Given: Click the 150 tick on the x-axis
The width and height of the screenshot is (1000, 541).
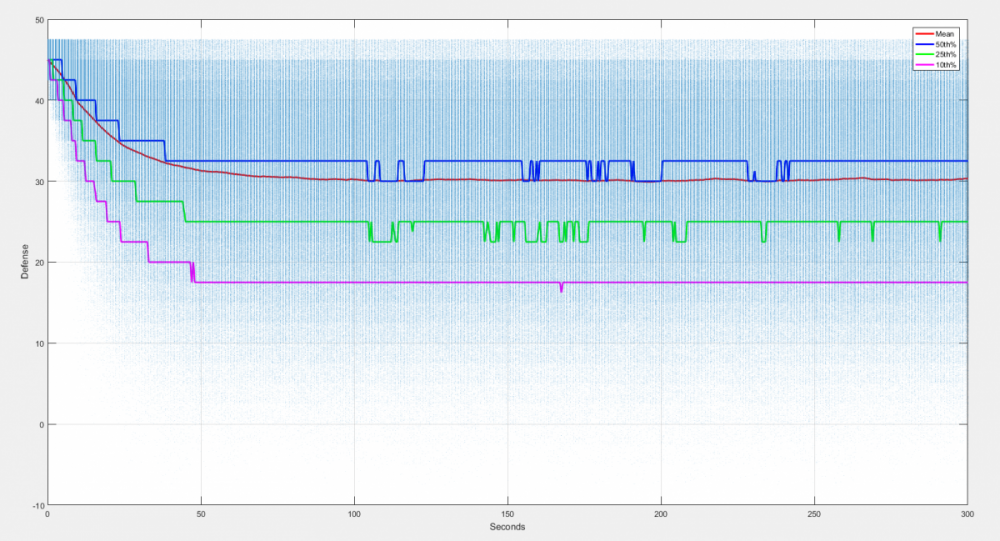Looking at the screenshot, I should pos(507,514).
